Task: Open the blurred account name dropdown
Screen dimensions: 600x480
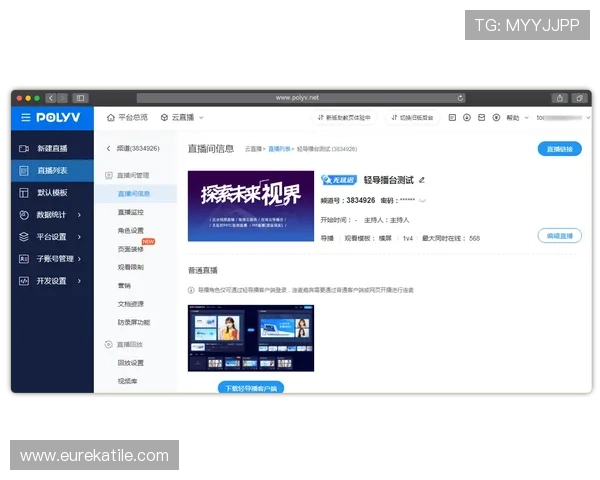Action: click(563, 118)
